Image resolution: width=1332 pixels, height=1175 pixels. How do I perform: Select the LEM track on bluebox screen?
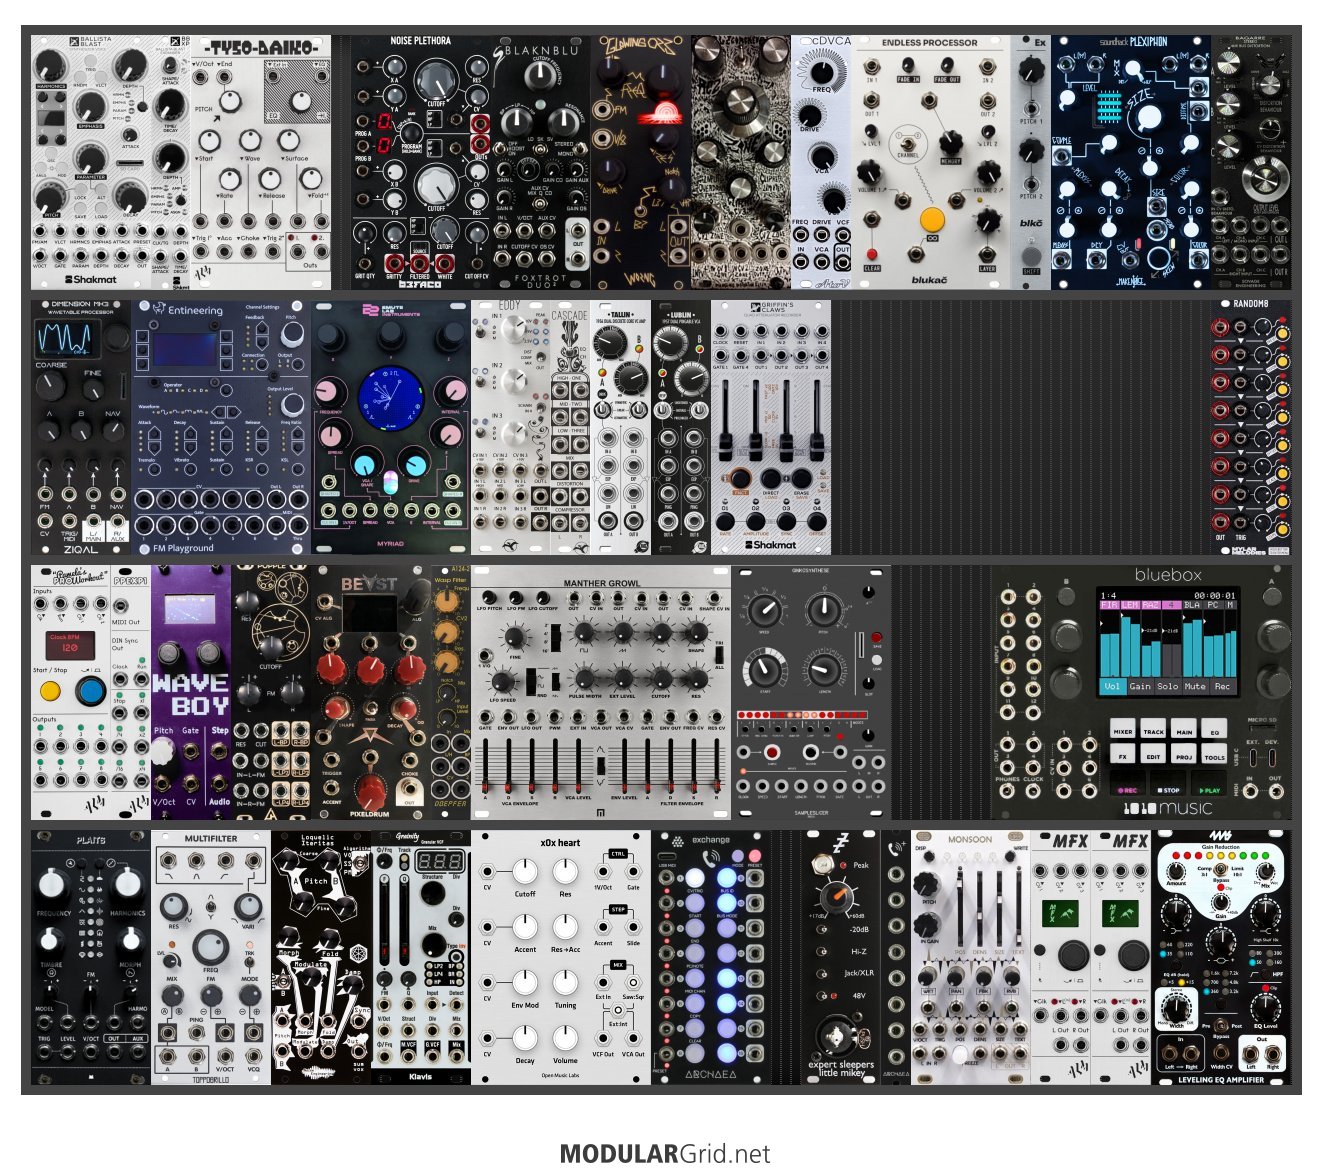tap(1130, 605)
